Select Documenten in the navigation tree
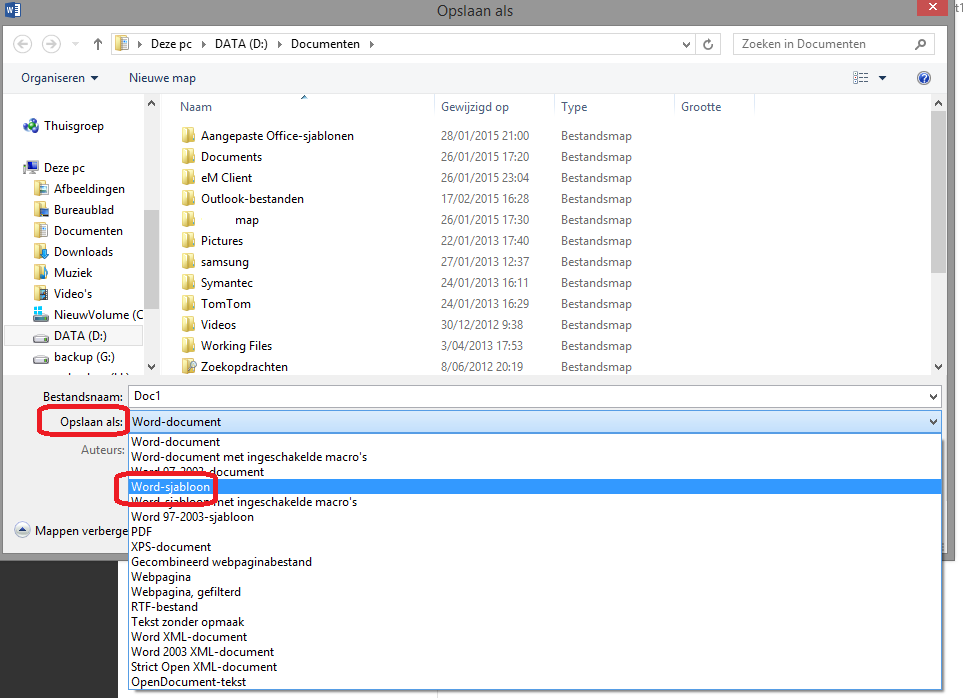The height and width of the screenshot is (698, 966). click(88, 230)
